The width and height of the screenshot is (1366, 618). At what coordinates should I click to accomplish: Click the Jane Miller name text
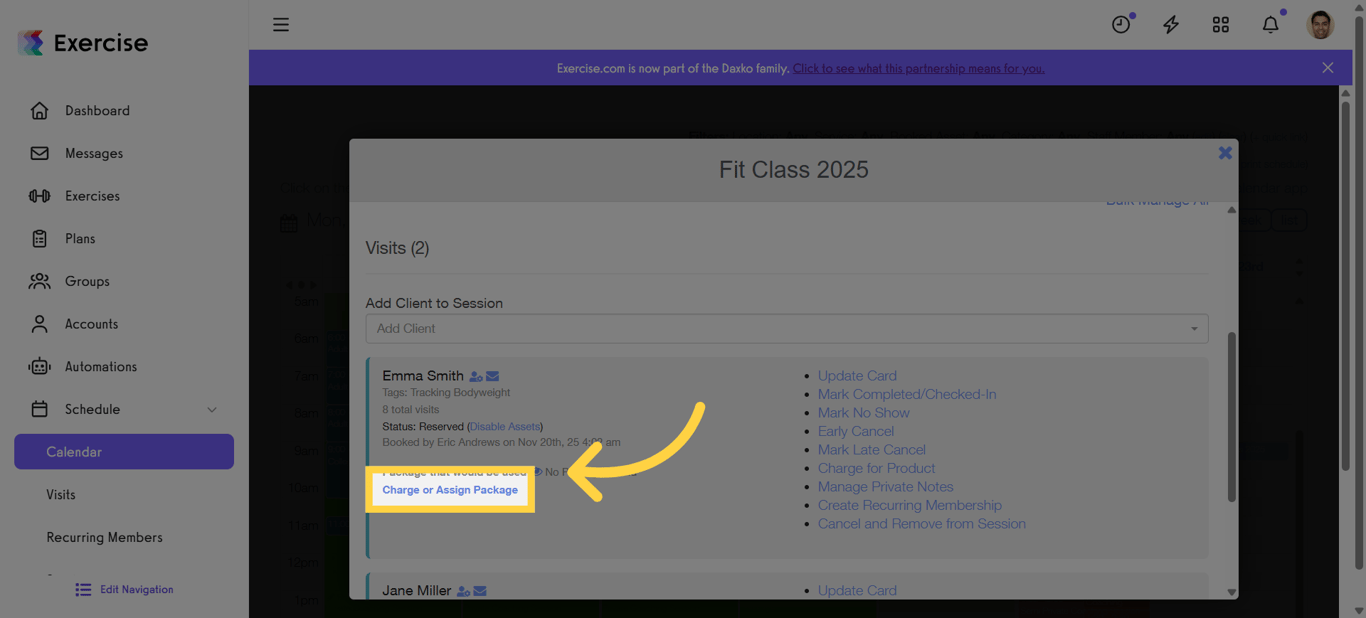point(416,591)
